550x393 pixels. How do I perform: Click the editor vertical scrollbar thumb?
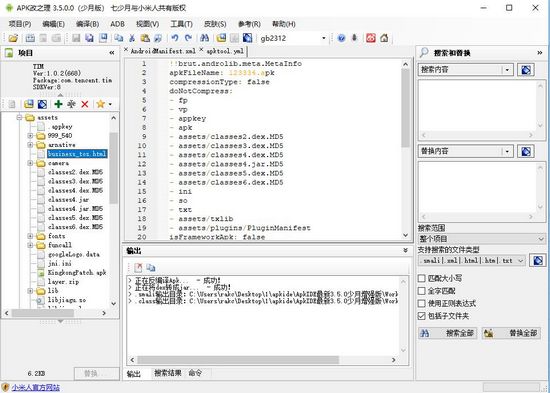(405, 108)
